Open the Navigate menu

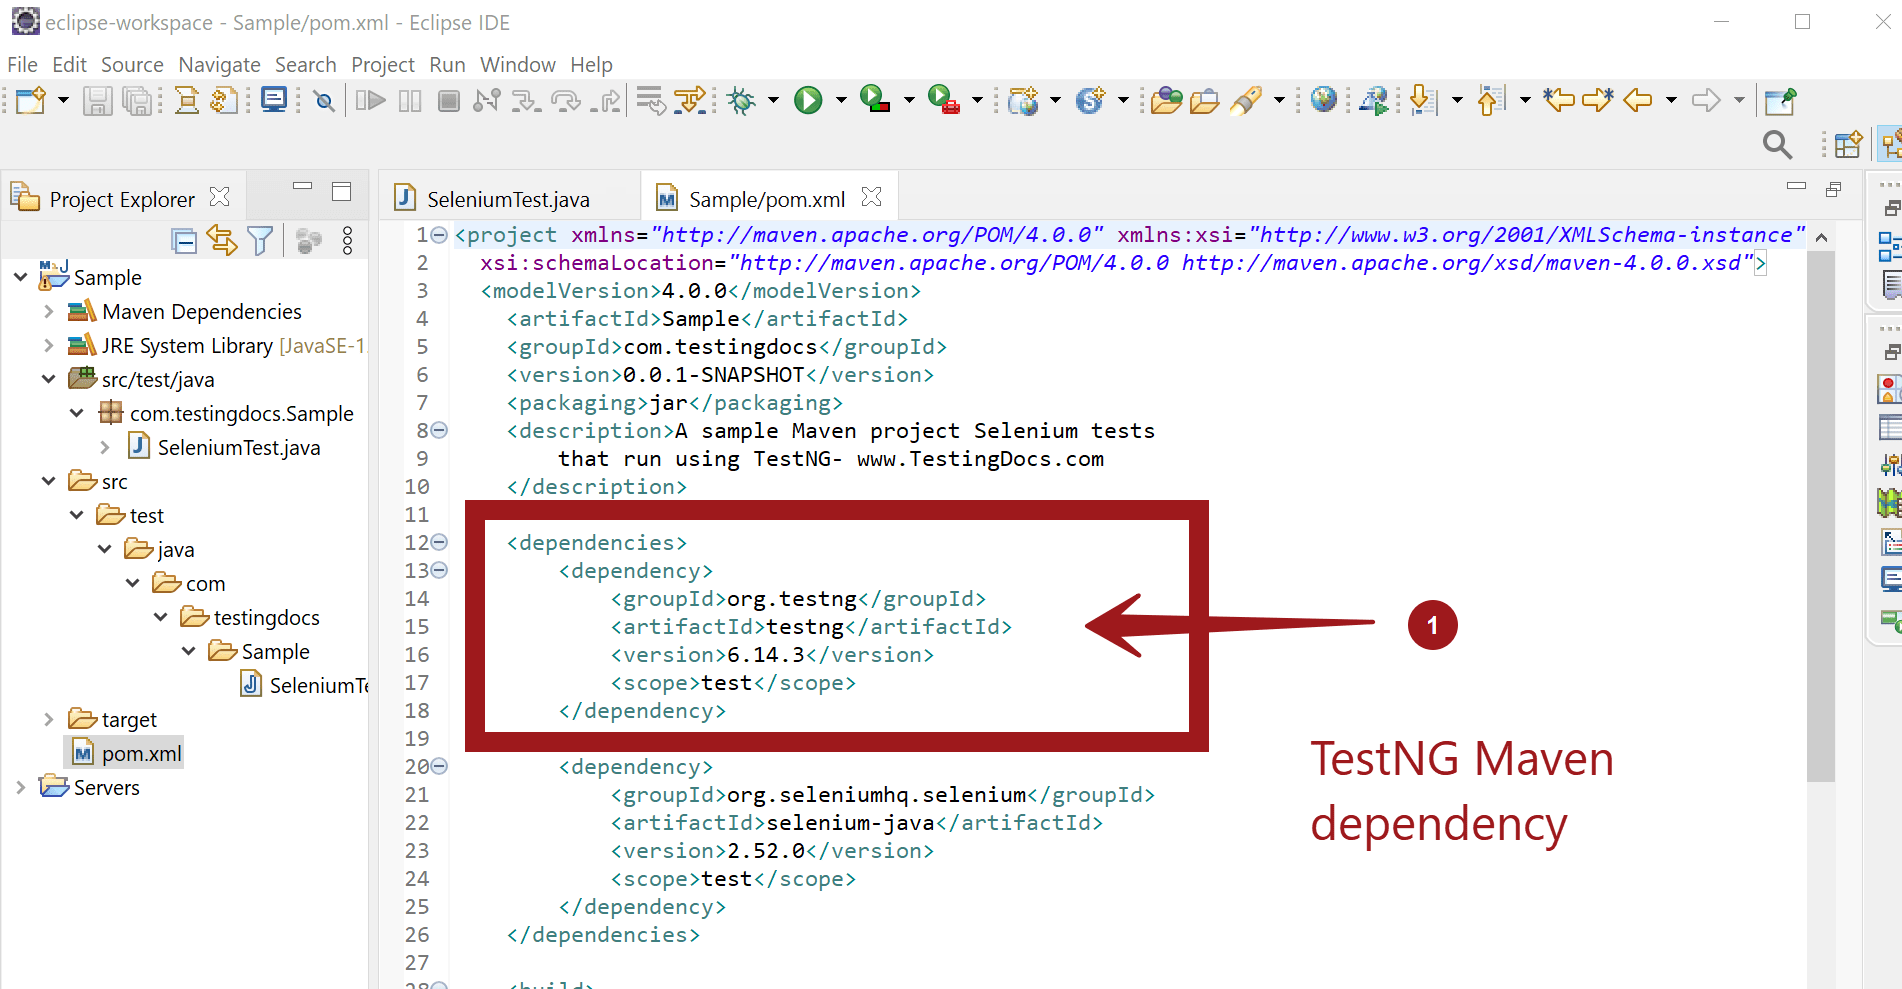coord(219,64)
